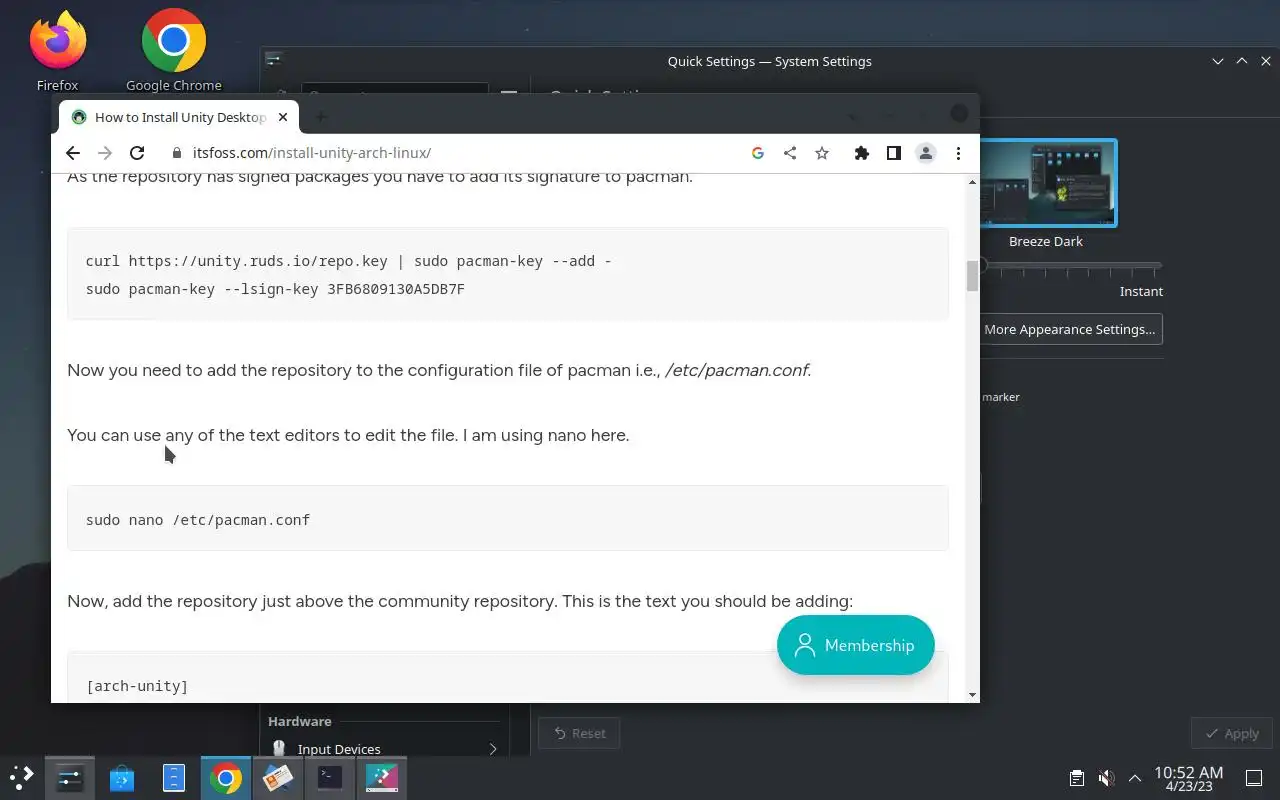The image size is (1280, 800).
Task: Switch to System Settings in the taskbar
Action: click(70, 777)
